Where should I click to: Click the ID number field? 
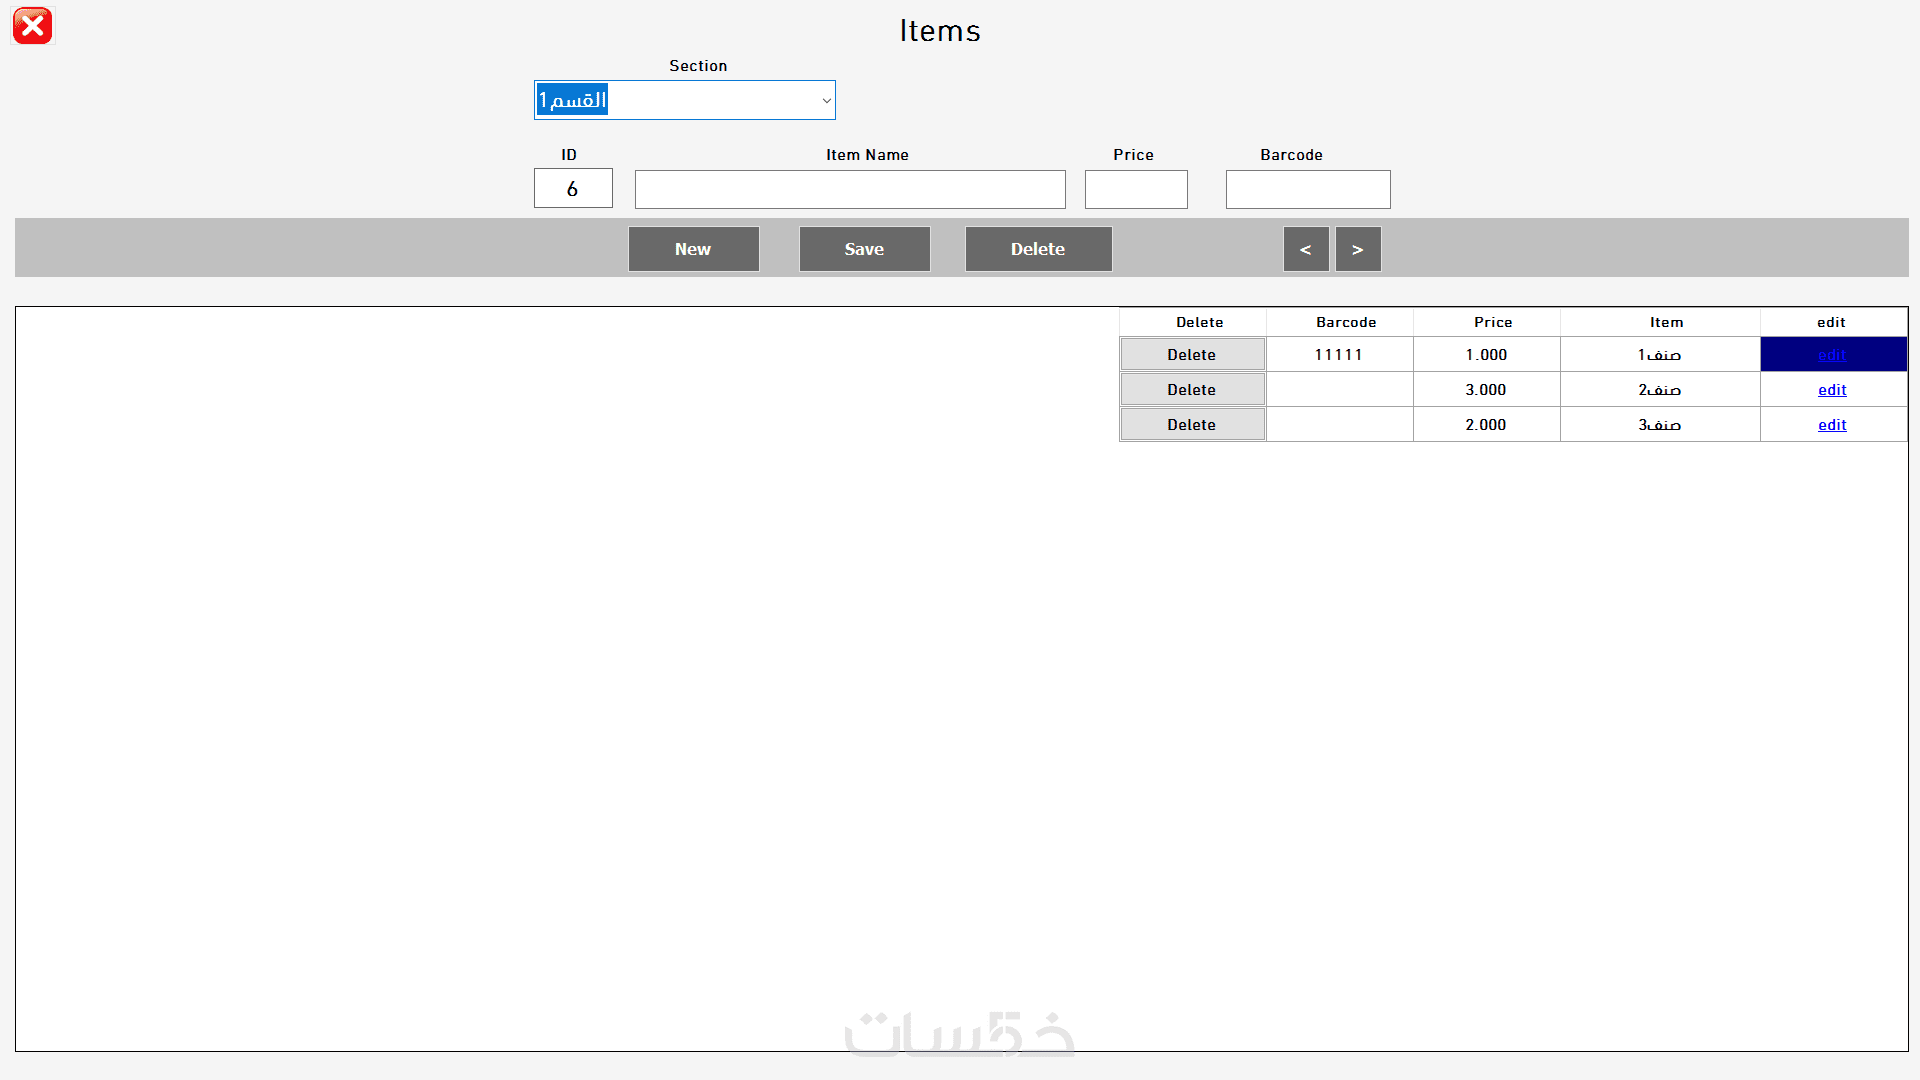point(573,189)
